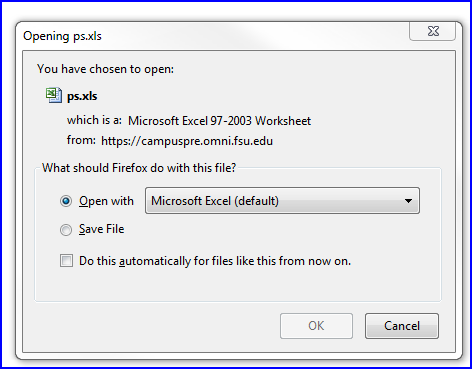This screenshot has height=369, width=472.
Task: Expand the Microsoft Excel (default) dropdown arrow
Action: [408, 201]
